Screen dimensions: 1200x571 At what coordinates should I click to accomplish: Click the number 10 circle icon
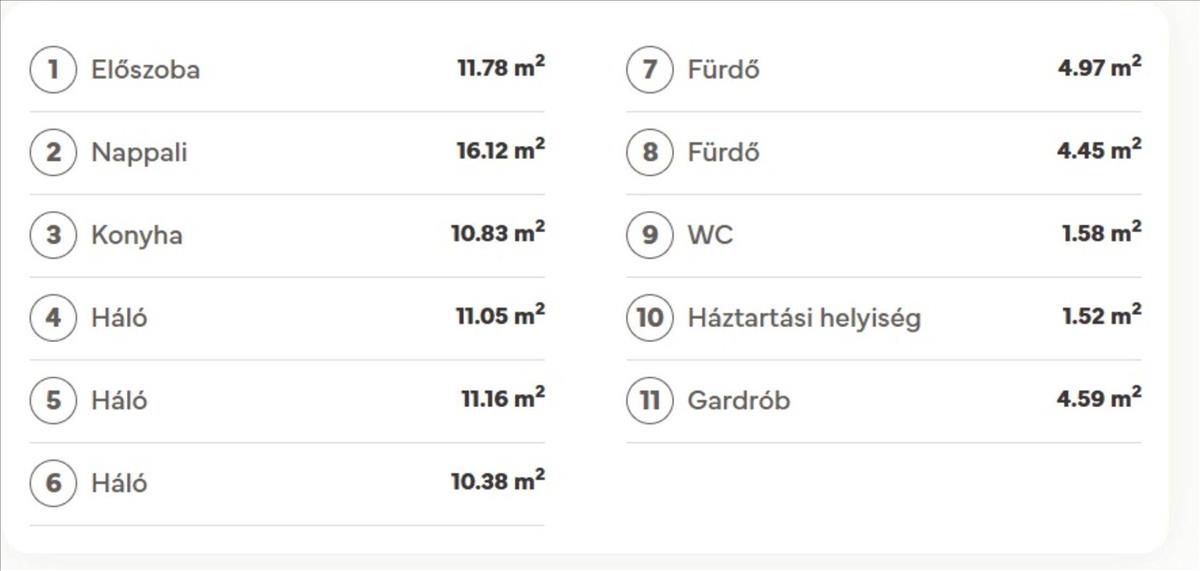[650, 318]
